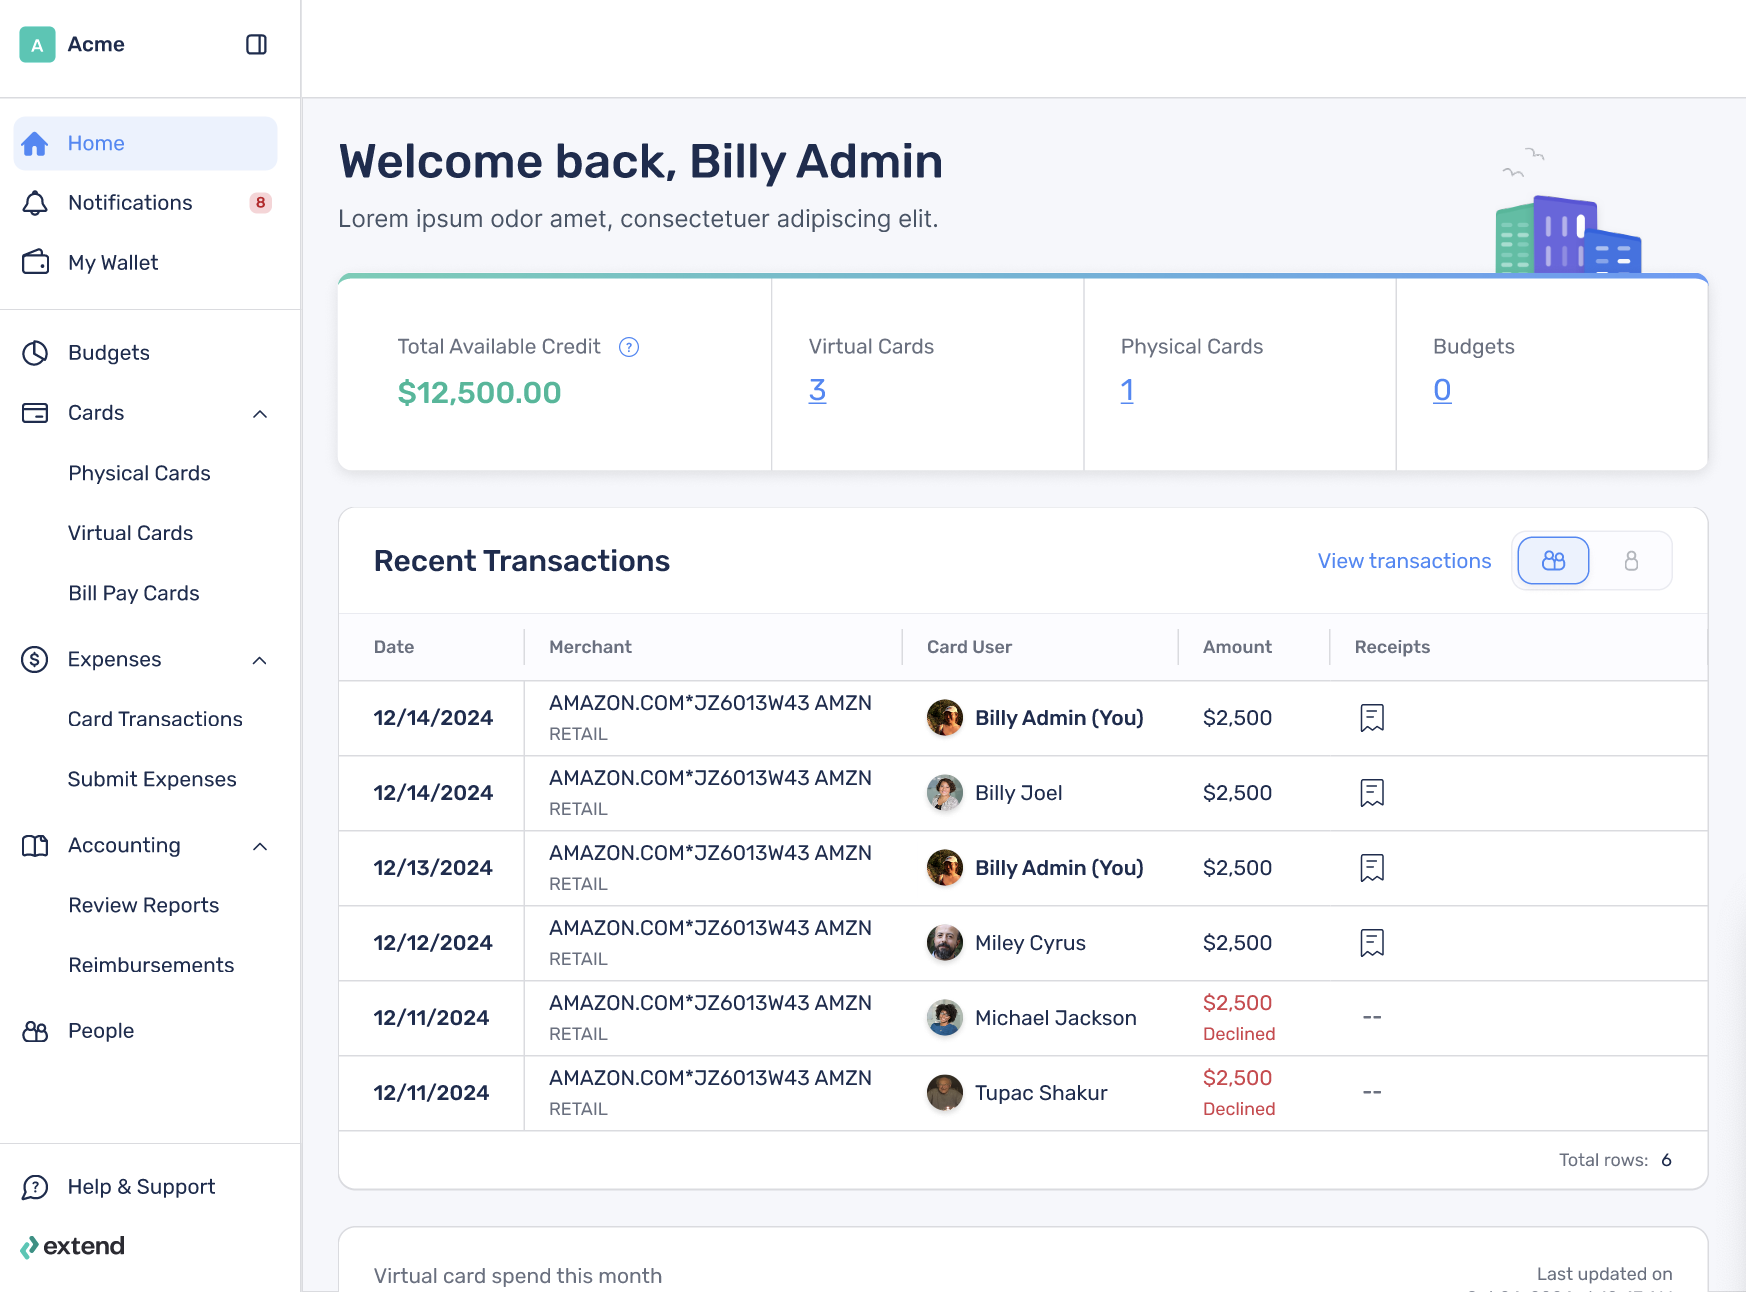The width and height of the screenshot is (1746, 1292).
Task: Open Bill Pay Cards submenu item
Action: 134,593
